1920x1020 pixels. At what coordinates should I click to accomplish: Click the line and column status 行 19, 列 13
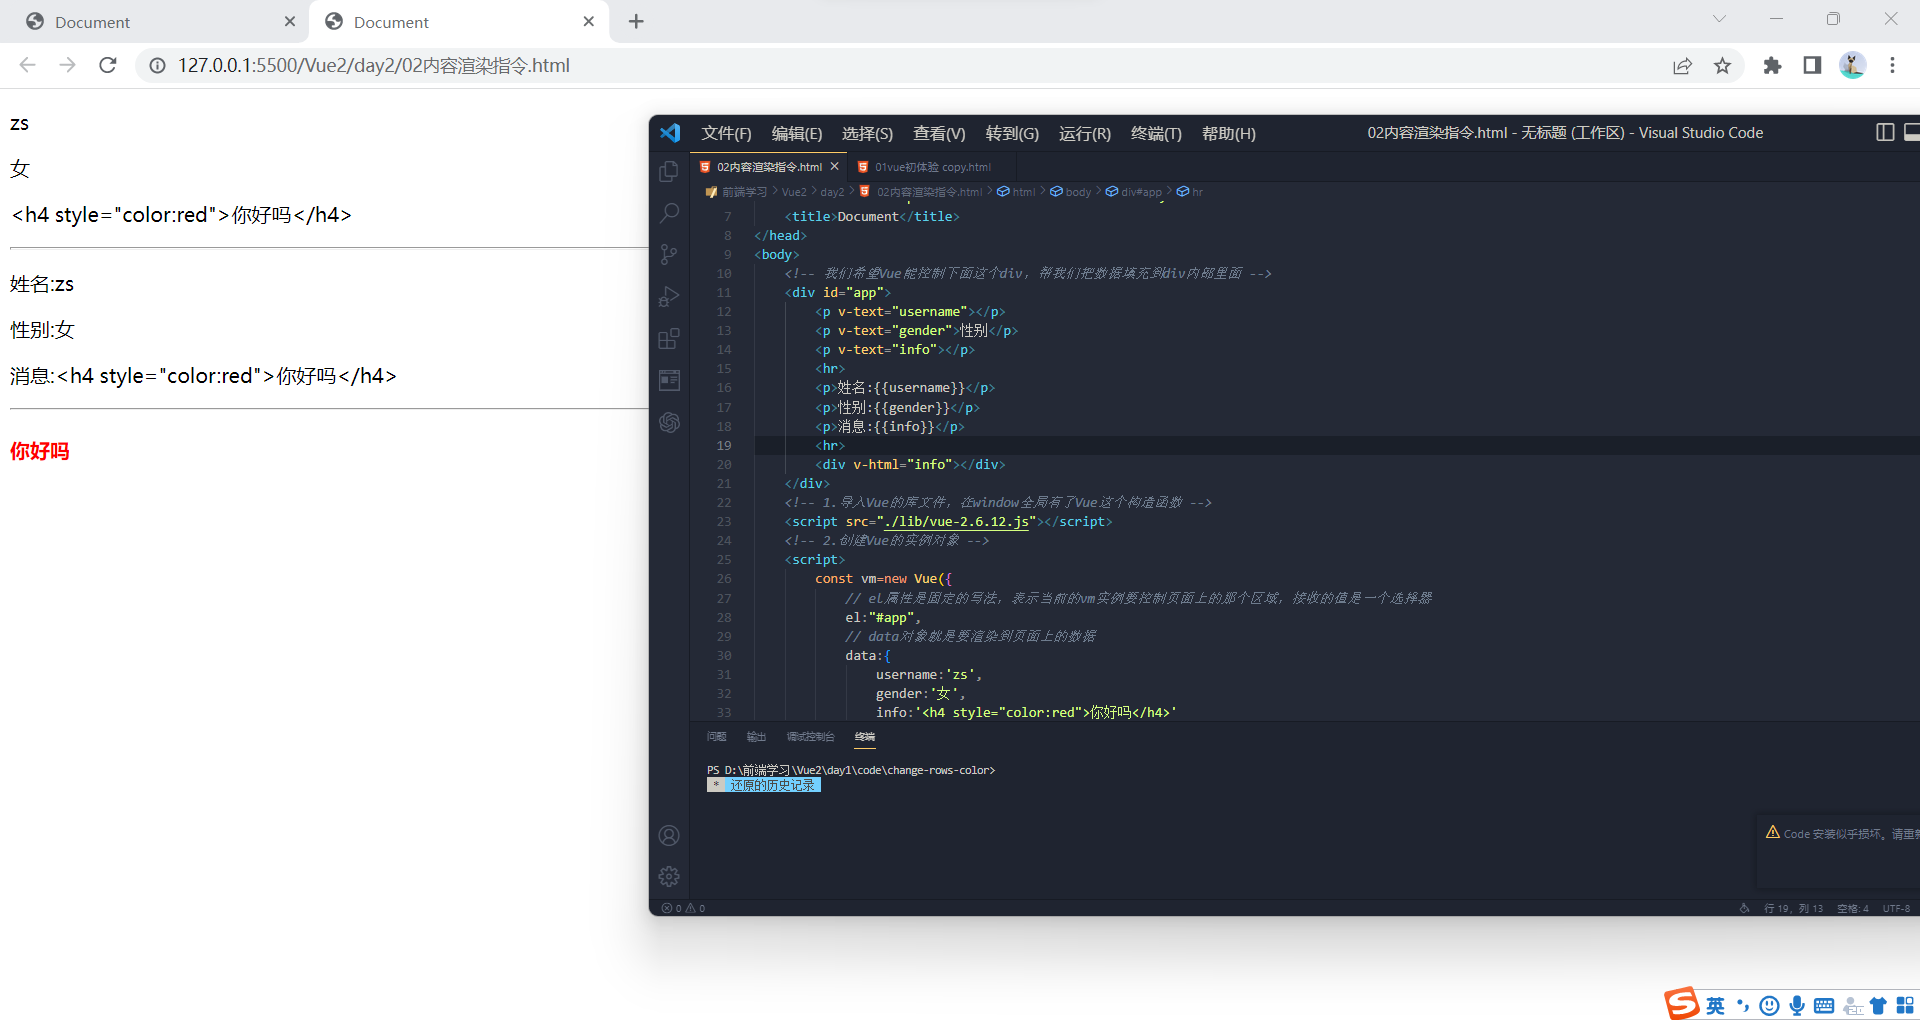[x=1793, y=908]
